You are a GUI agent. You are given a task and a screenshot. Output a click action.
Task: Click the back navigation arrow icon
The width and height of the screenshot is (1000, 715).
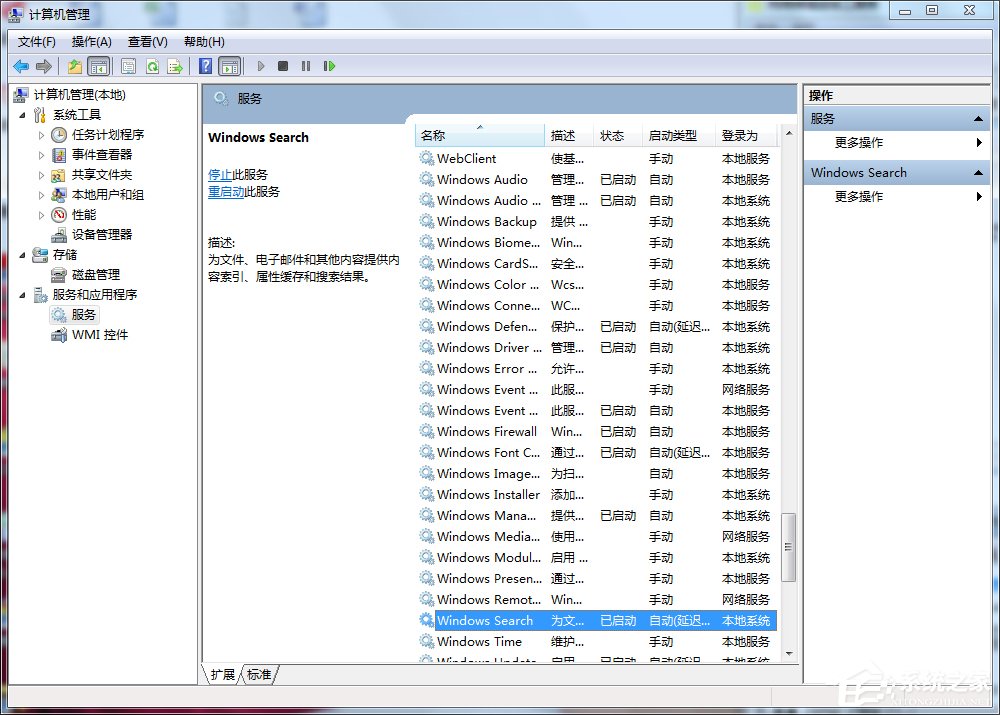pos(21,66)
